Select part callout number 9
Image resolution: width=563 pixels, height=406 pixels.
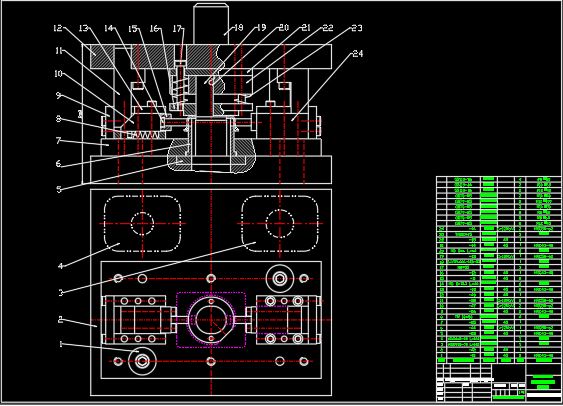coord(59,96)
